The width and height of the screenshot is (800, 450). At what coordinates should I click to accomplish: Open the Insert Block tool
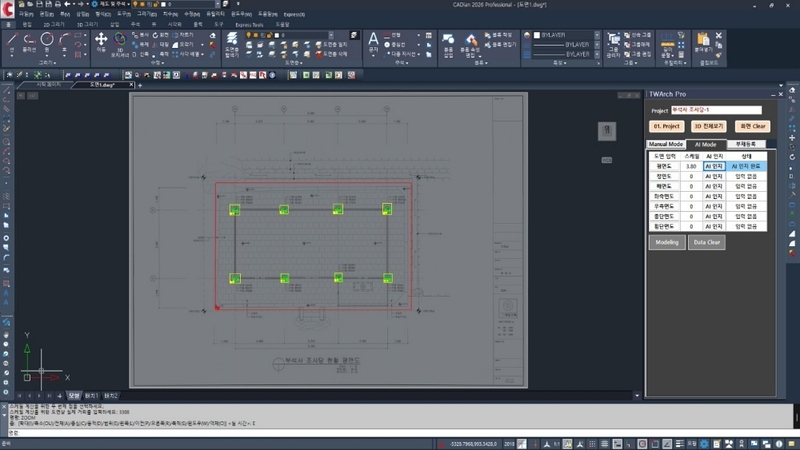click(448, 41)
